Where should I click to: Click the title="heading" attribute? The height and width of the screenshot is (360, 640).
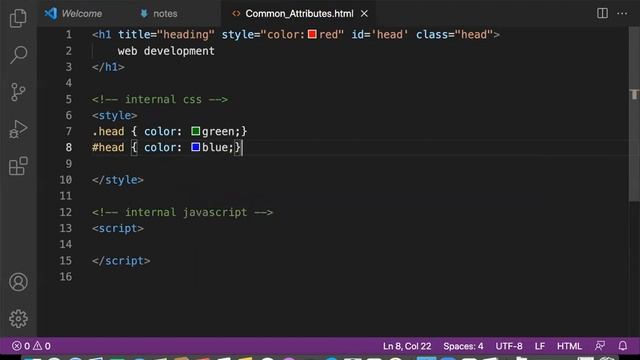[x=166, y=35]
